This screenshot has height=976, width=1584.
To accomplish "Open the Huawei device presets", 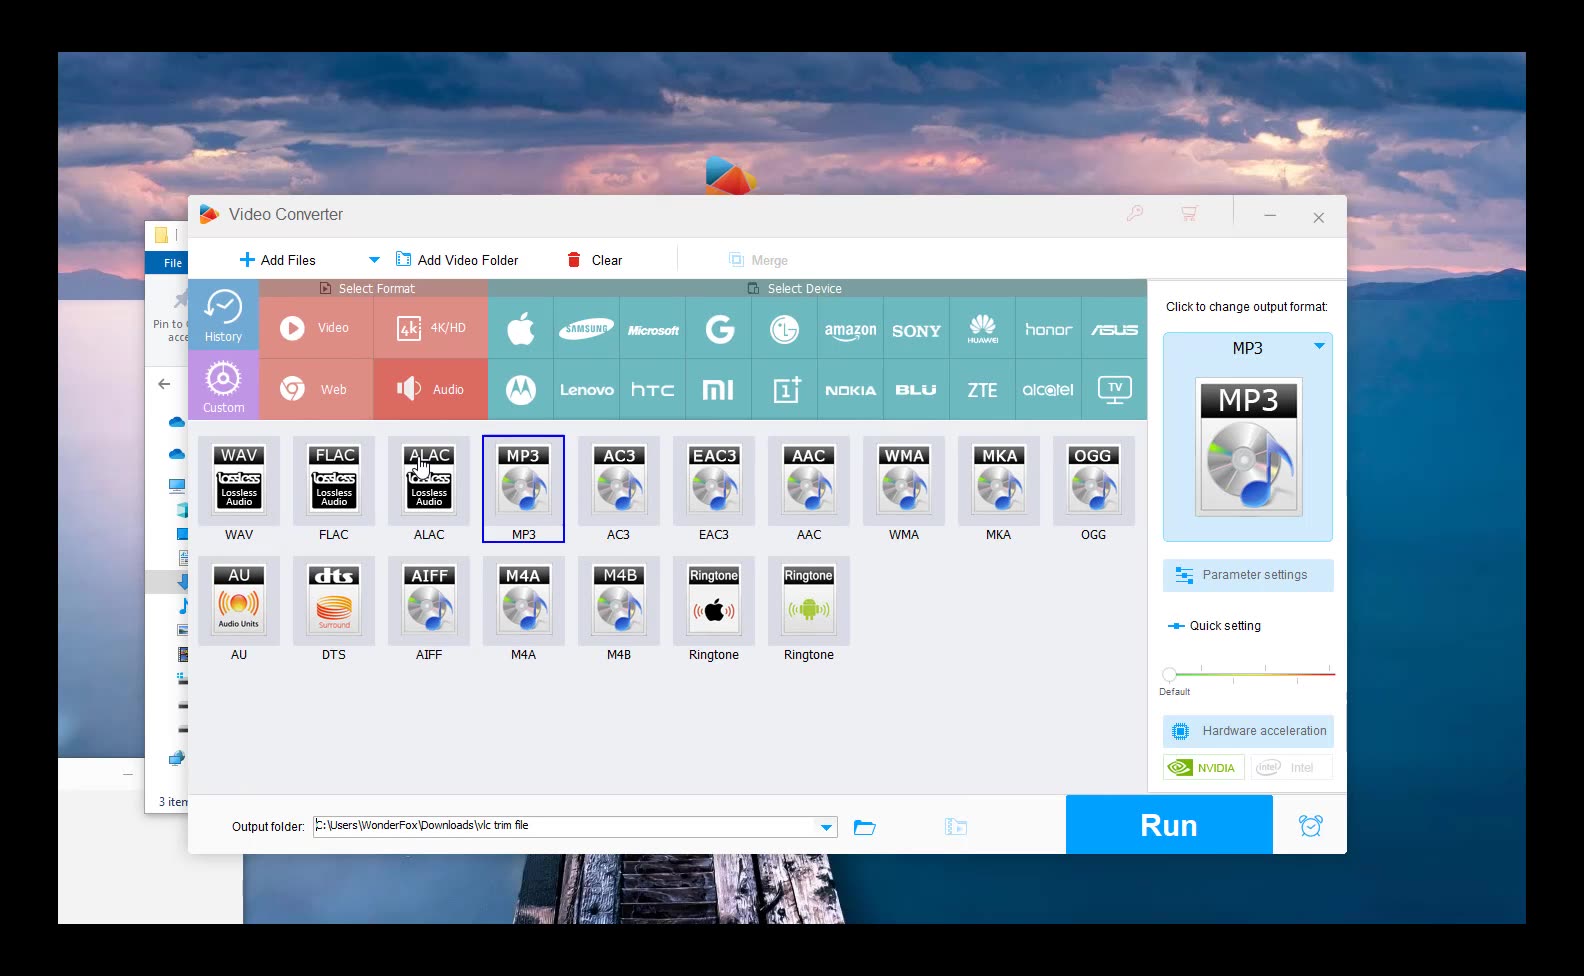I will pos(983,328).
